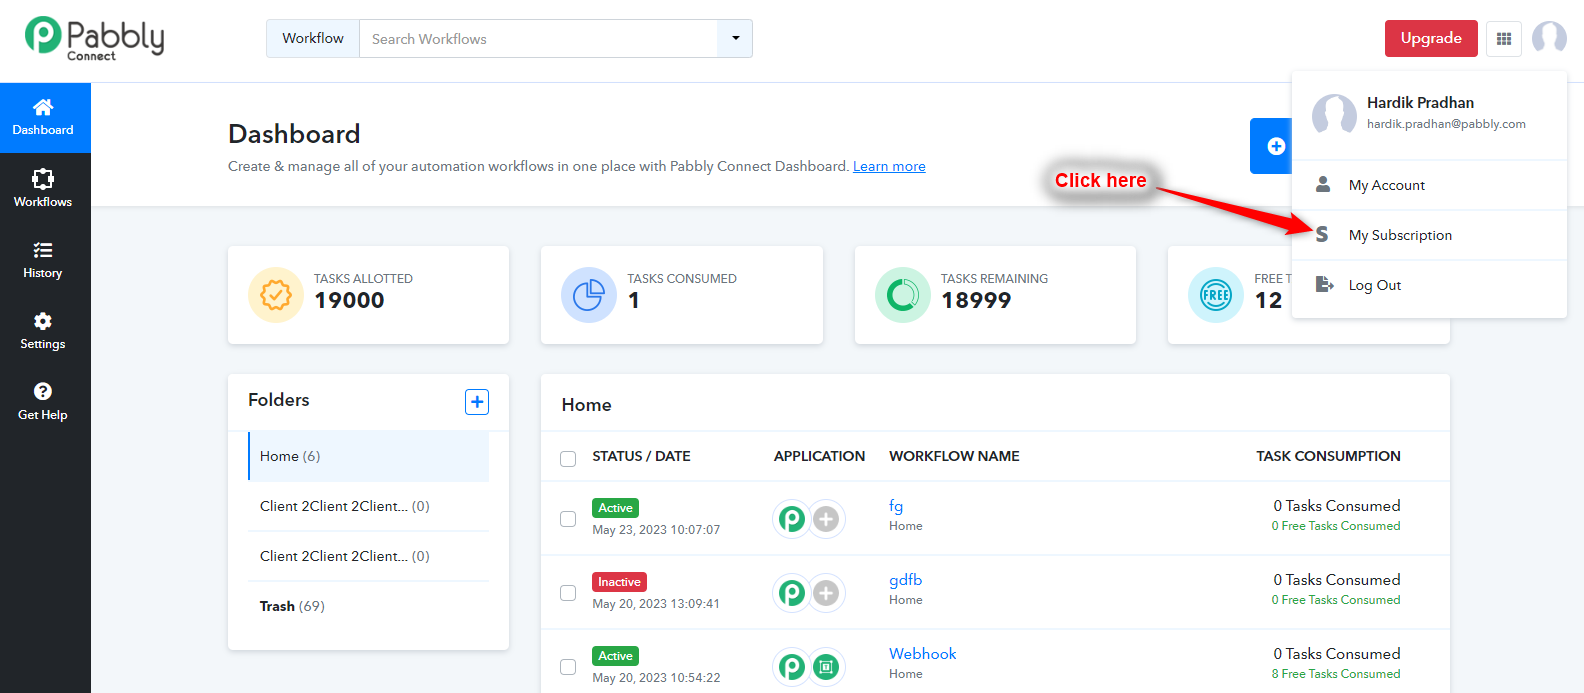Open the gdfb workflow link
1584x693 pixels.
pyautogui.click(x=905, y=580)
